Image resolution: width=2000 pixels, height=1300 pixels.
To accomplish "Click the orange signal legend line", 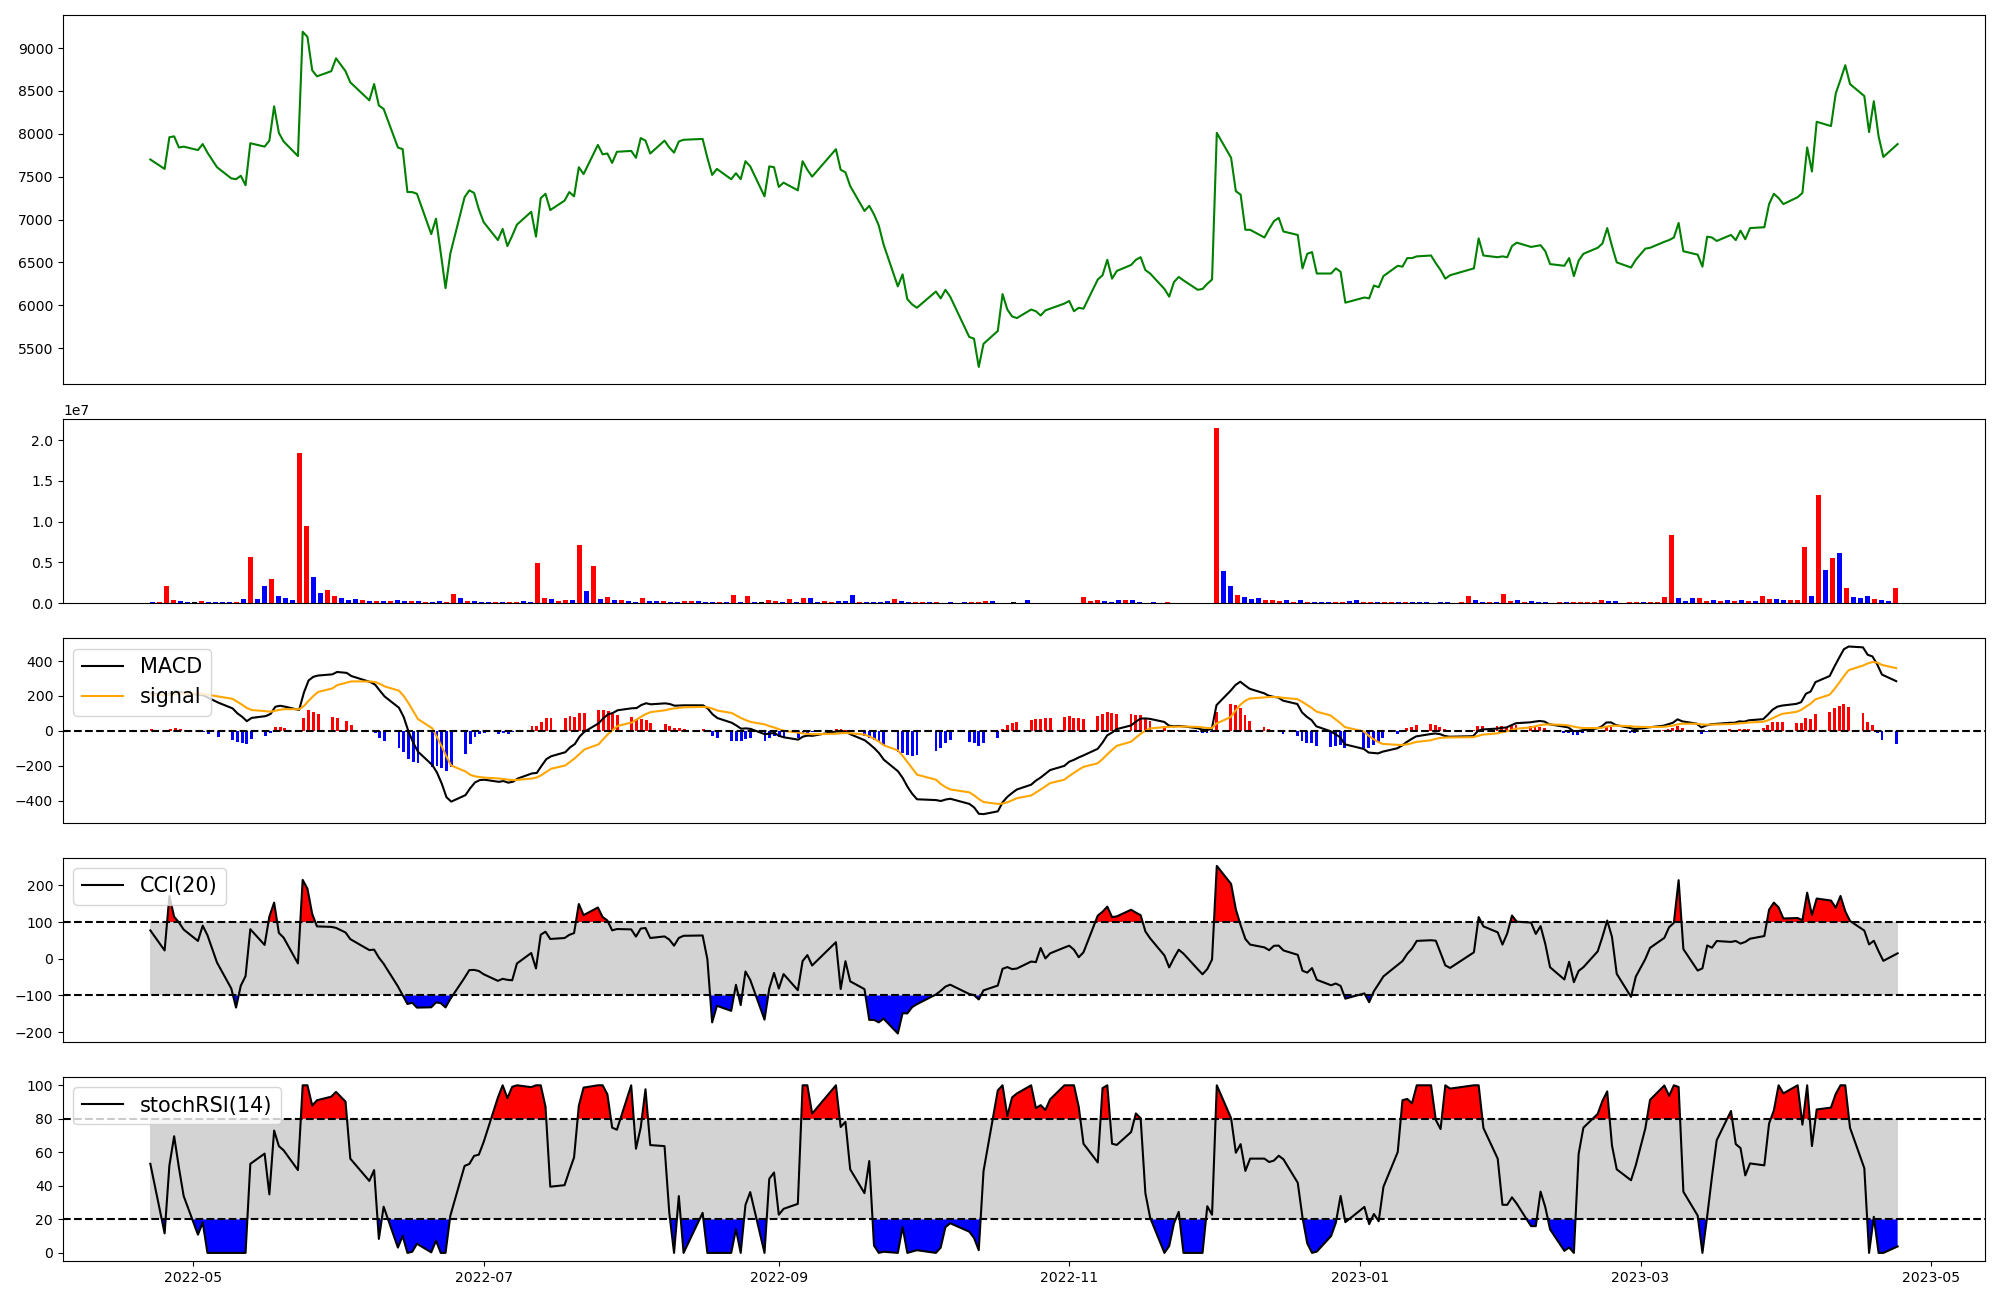I will pyautogui.click(x=103, y=696).
